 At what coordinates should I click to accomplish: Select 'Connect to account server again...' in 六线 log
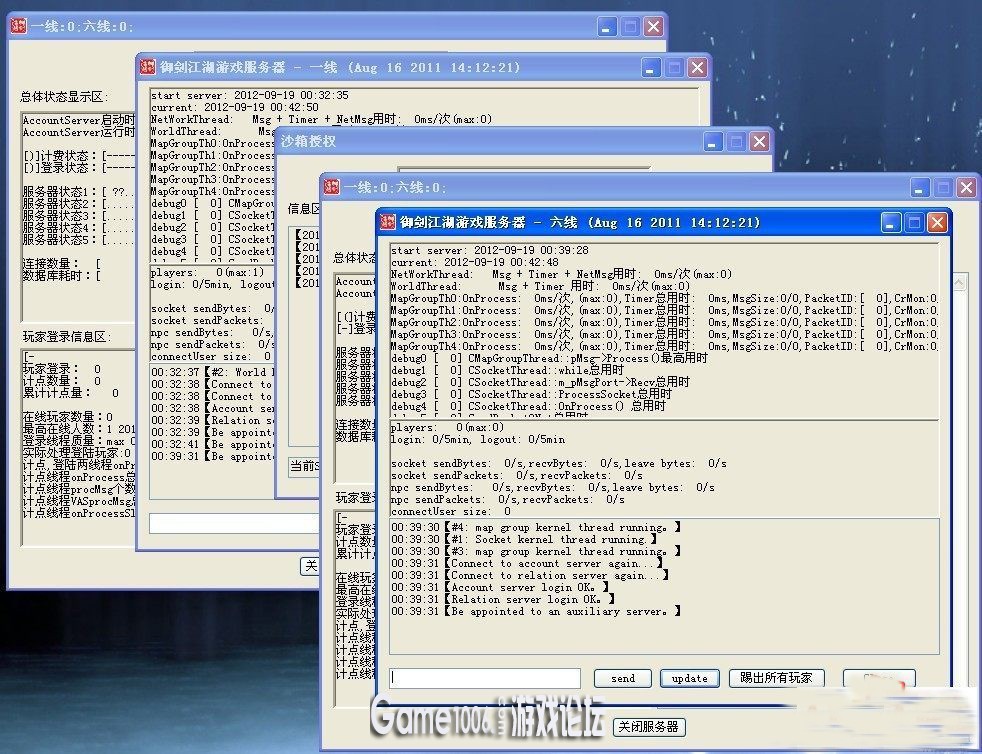pos(527,563)
